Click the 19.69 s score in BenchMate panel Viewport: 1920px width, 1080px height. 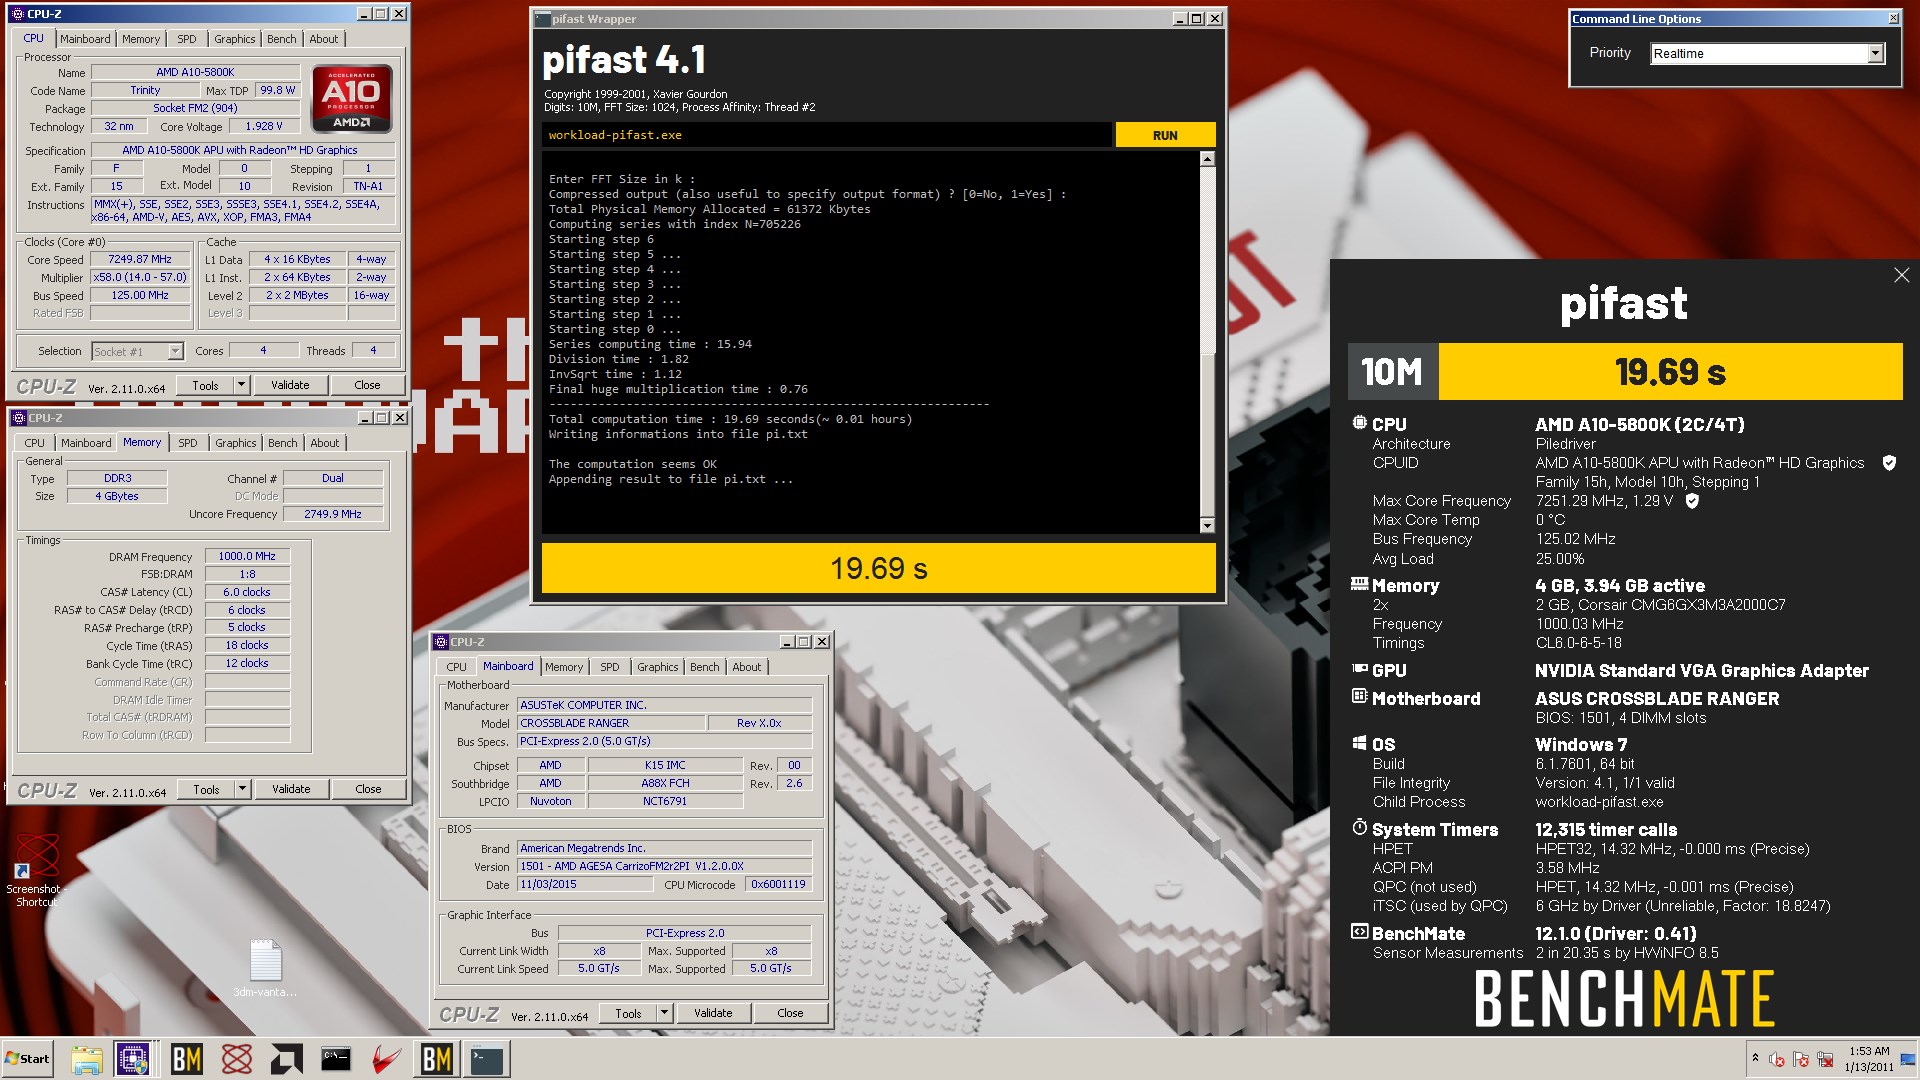pyautogui.click(x=1670, y=372)
